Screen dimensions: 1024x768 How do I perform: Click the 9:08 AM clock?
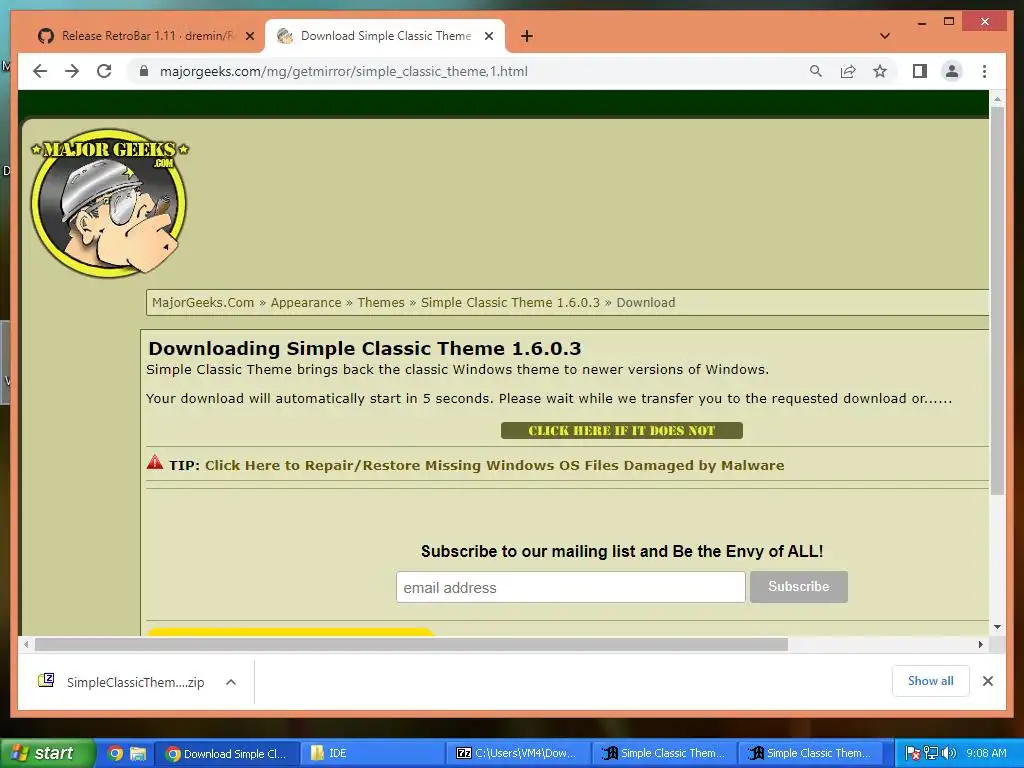click(x=986, y=753)
